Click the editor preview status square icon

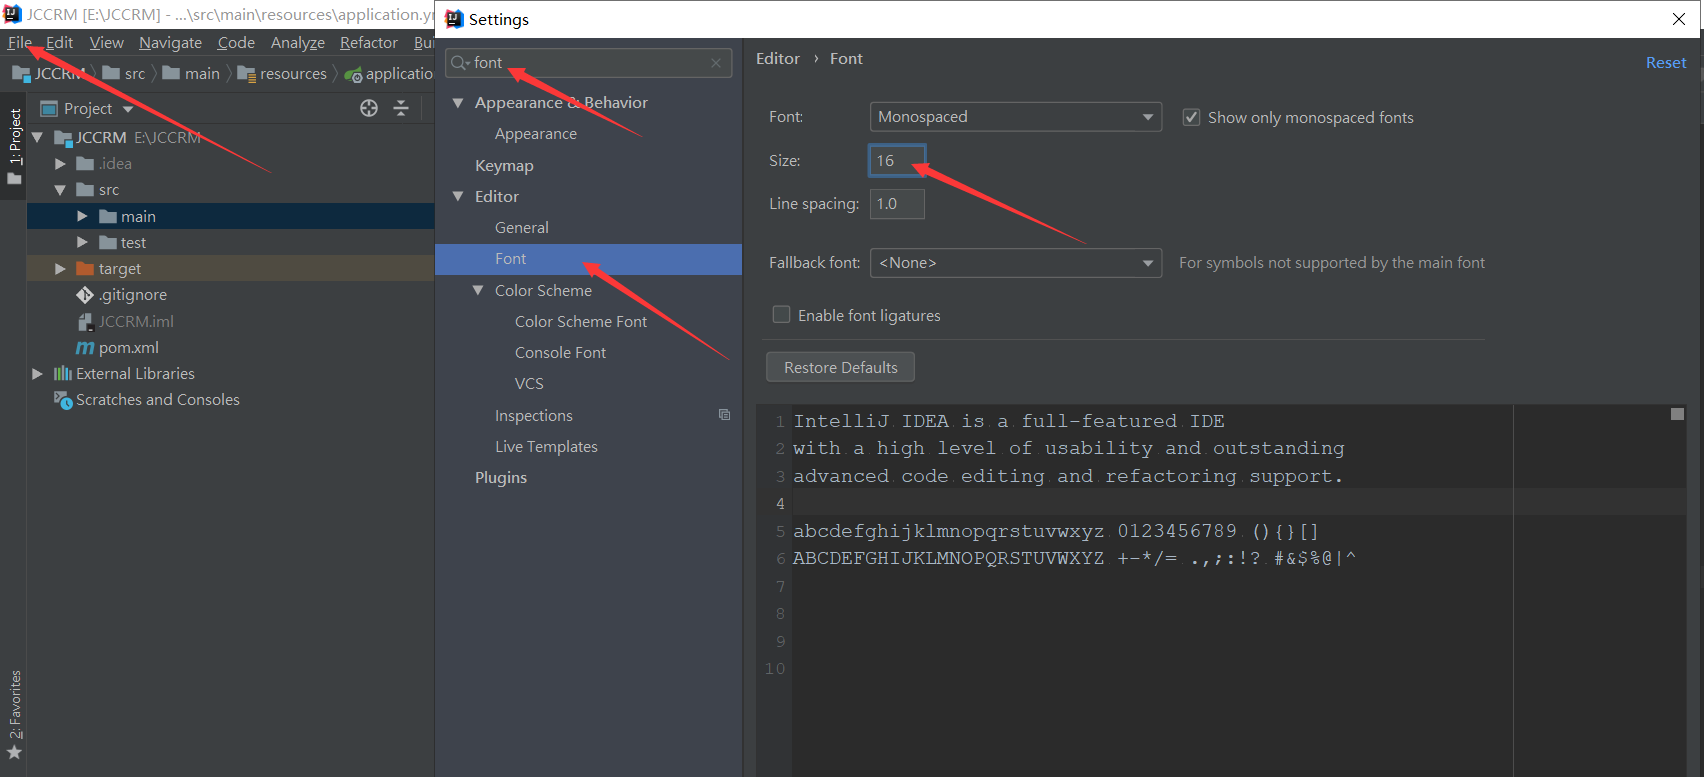tap(1678, 414)
